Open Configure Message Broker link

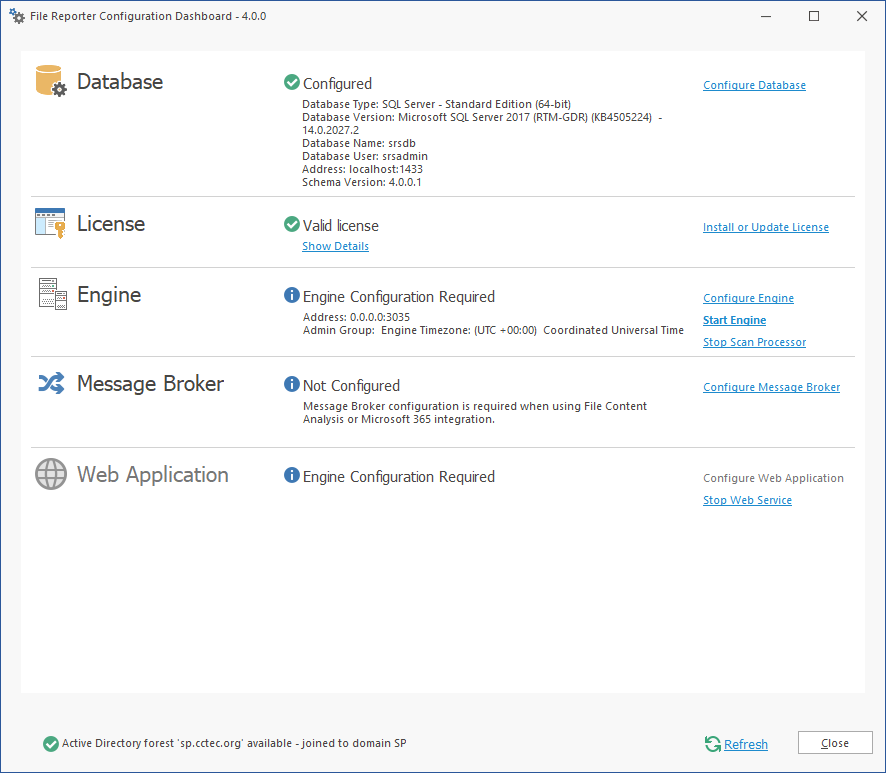click(771, 388)
